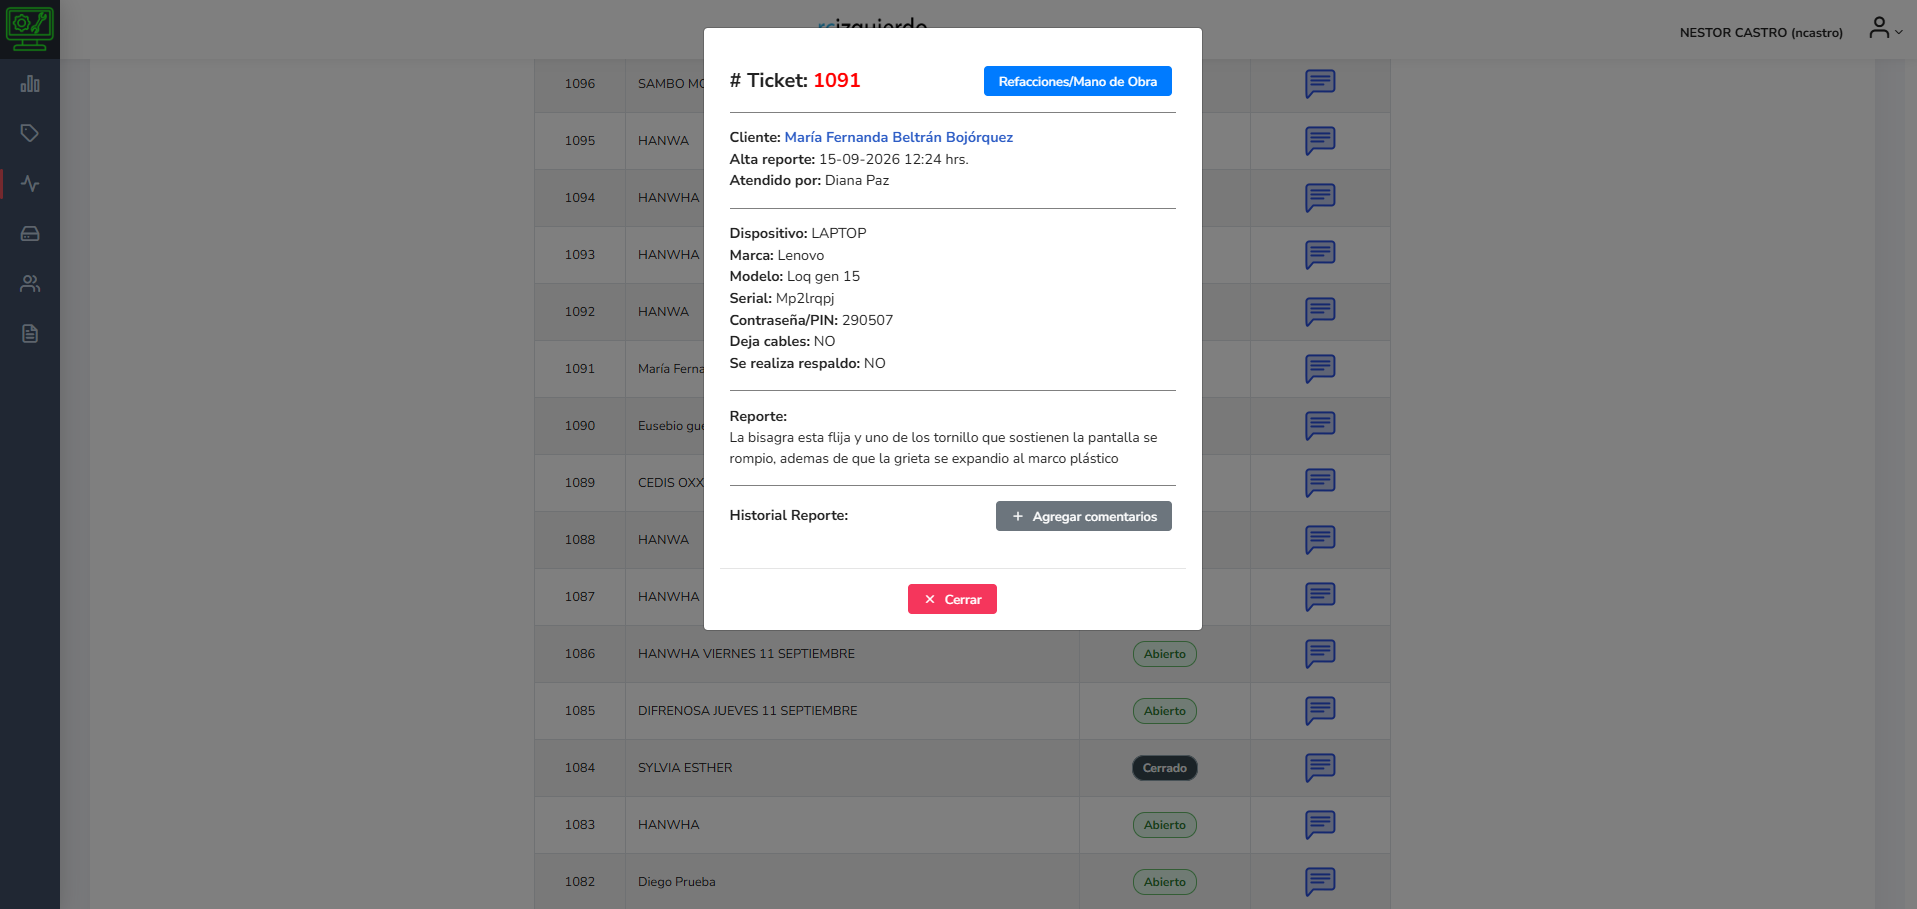Viewport: 1917px width, 909px height.
Task: Click comment icon for ticket 1089
Action: click(1320, 483)
